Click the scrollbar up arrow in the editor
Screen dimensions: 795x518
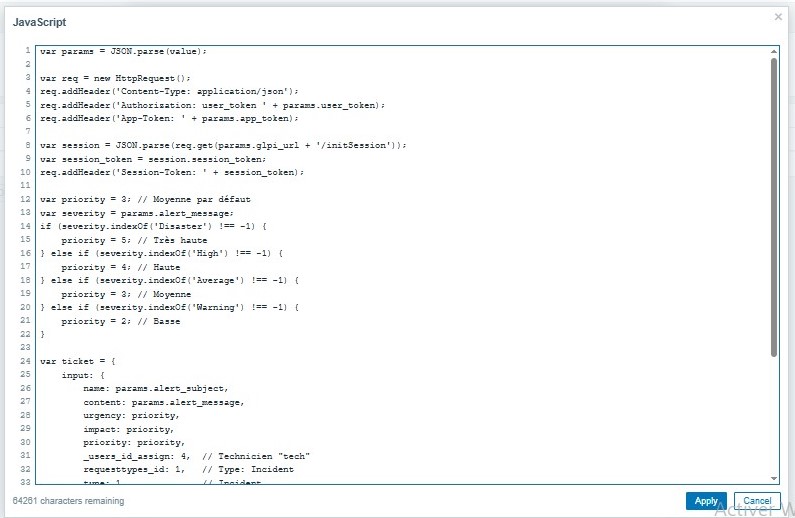click(x=774, y=51)
